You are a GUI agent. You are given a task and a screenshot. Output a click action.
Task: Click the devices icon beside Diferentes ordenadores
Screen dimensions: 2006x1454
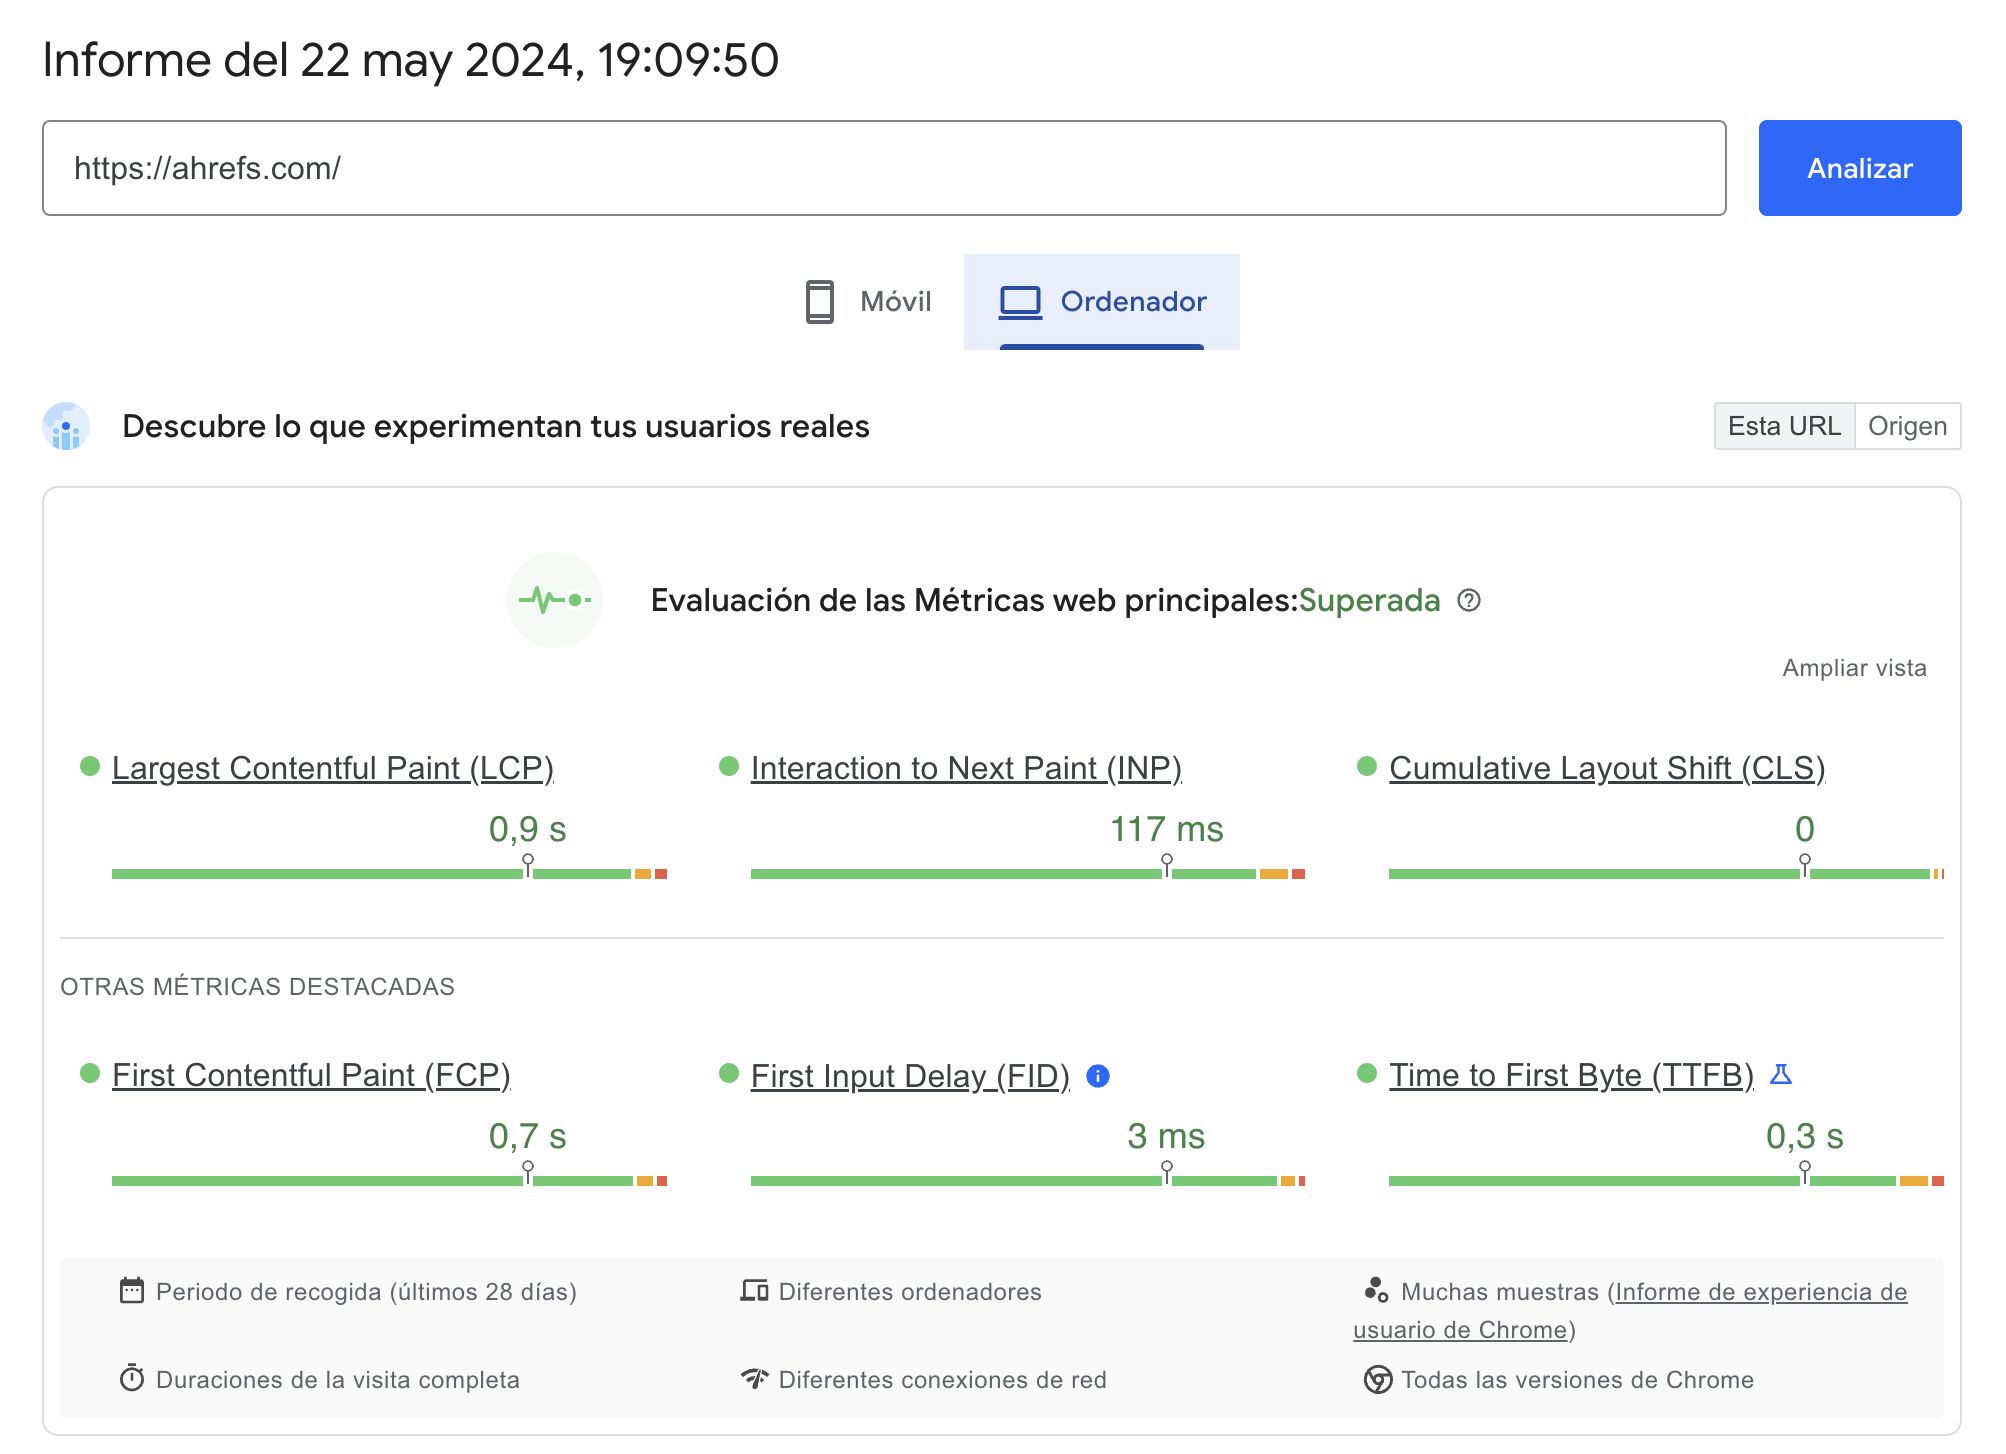[x=755, y=1290]
